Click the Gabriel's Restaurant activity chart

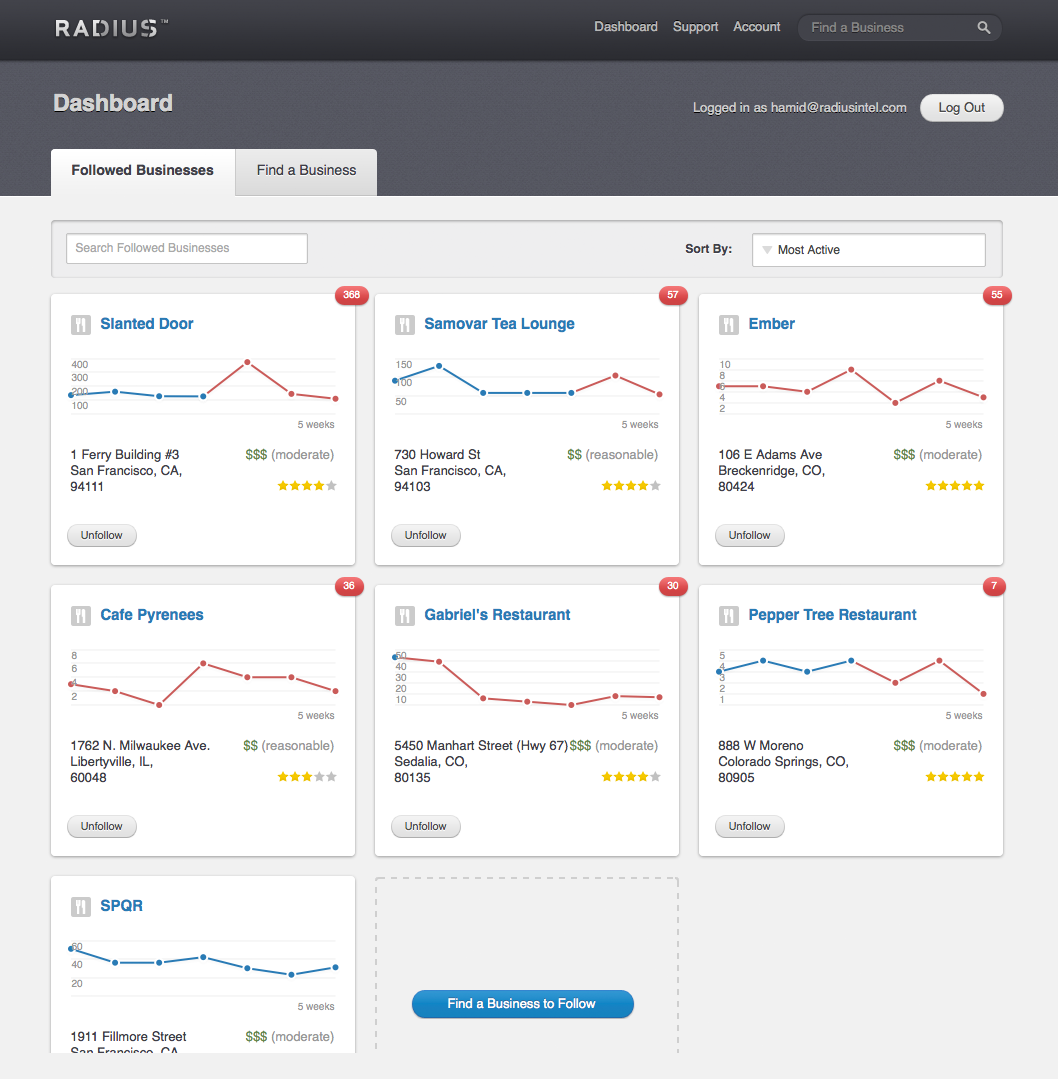point(527,678)
